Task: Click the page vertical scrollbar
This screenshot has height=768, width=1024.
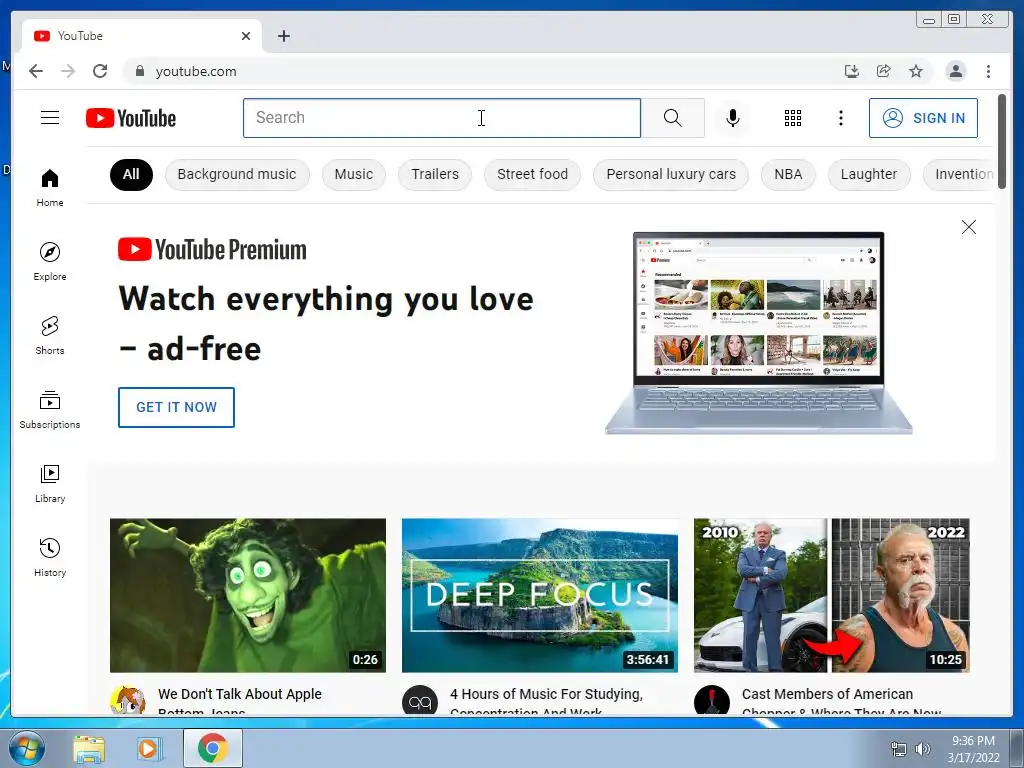Action: point(1002,141)
